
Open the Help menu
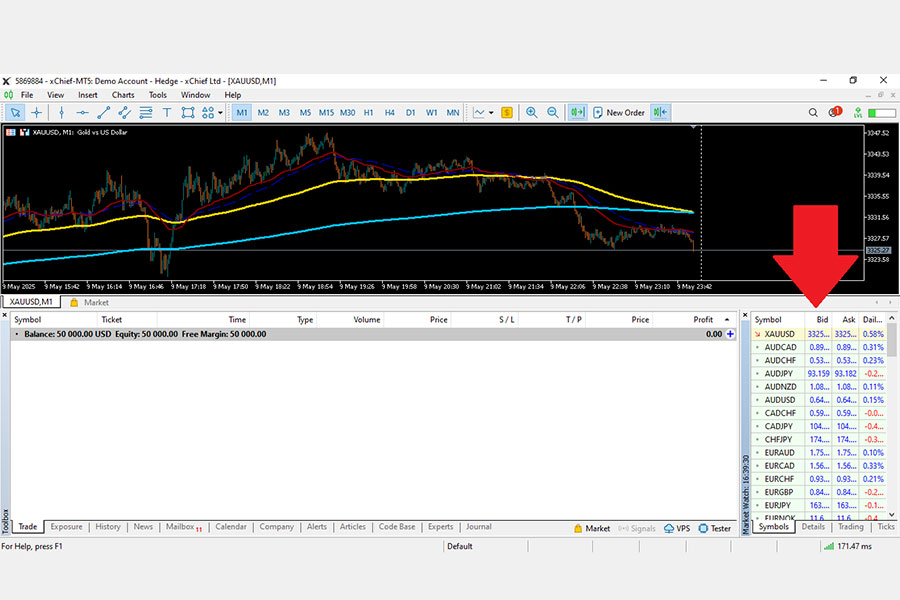point(232,95)
